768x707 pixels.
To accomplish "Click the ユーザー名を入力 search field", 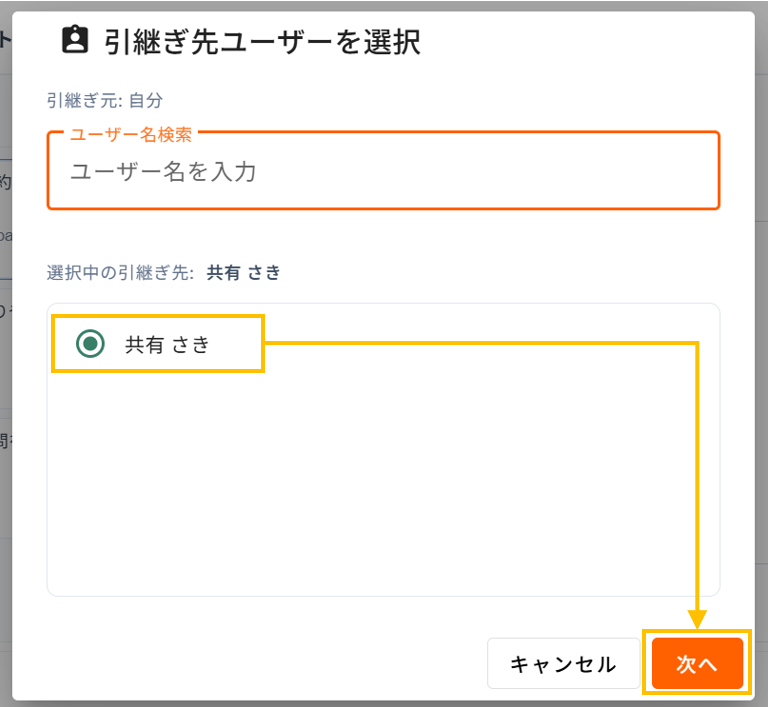I will tap(383, 171).
